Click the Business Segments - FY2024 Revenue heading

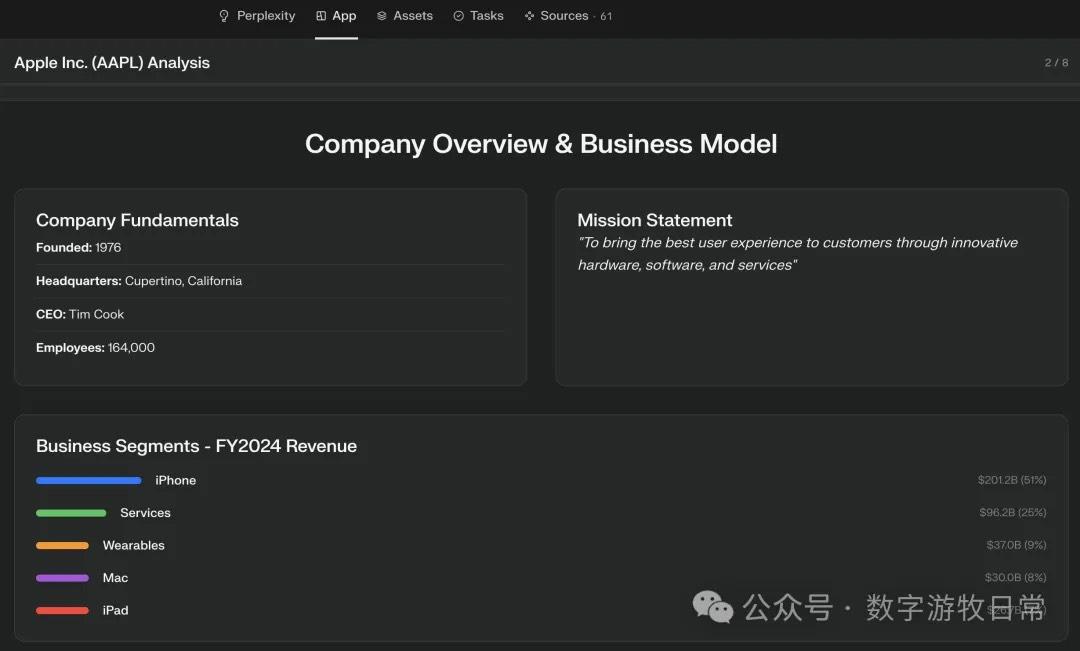(x=196, y=446)
